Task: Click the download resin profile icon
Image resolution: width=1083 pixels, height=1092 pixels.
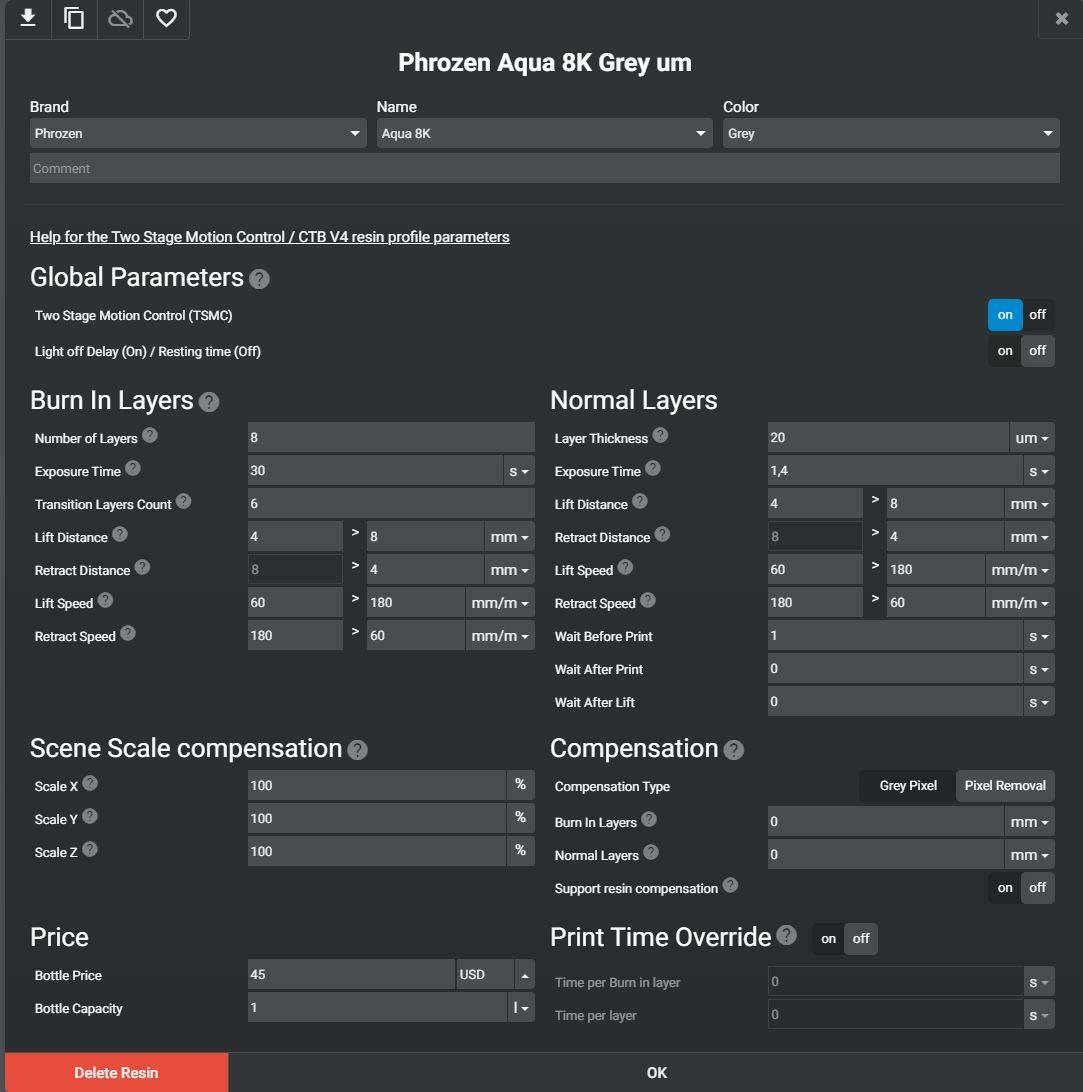Action: coord(28,18)
